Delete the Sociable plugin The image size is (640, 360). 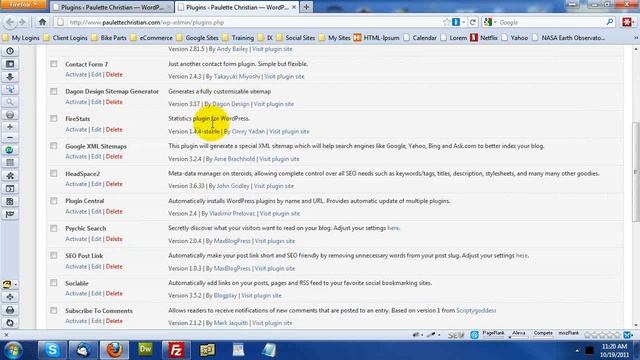point(114,293)
